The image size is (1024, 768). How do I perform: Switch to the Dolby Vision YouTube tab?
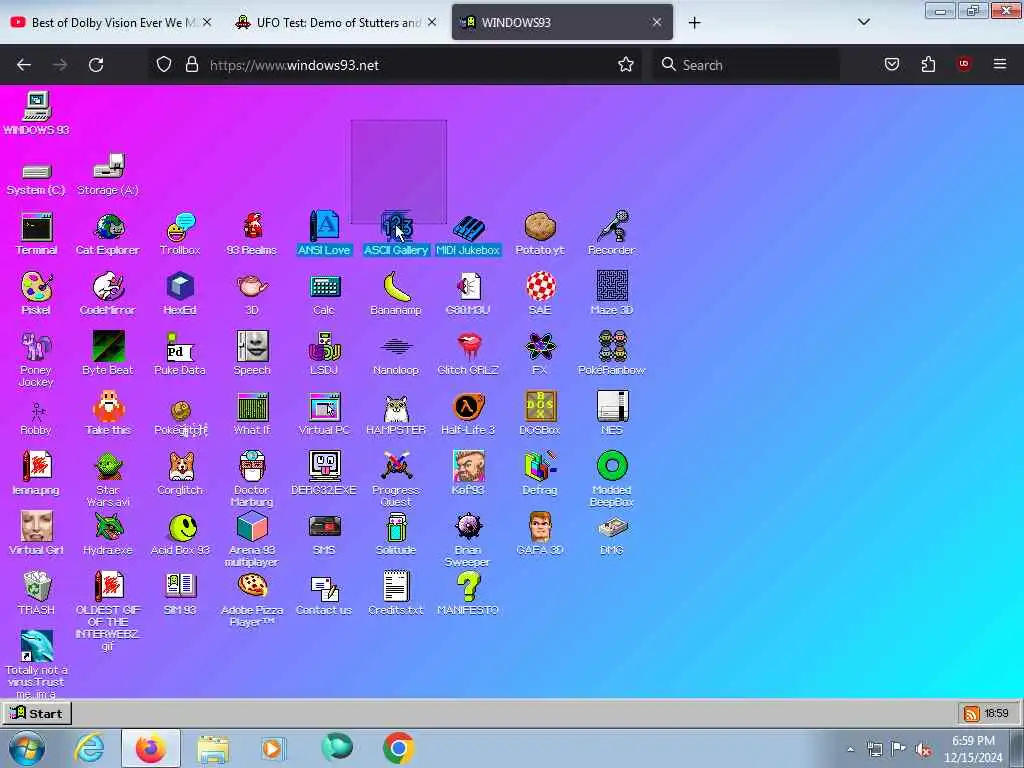[113, 22]
